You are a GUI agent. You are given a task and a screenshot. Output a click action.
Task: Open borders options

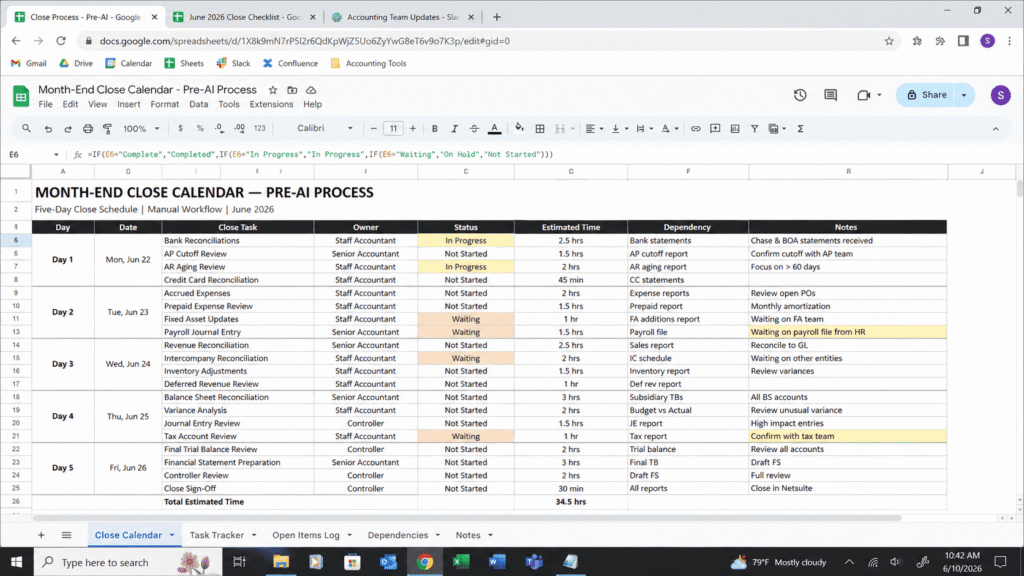point(540,129)
